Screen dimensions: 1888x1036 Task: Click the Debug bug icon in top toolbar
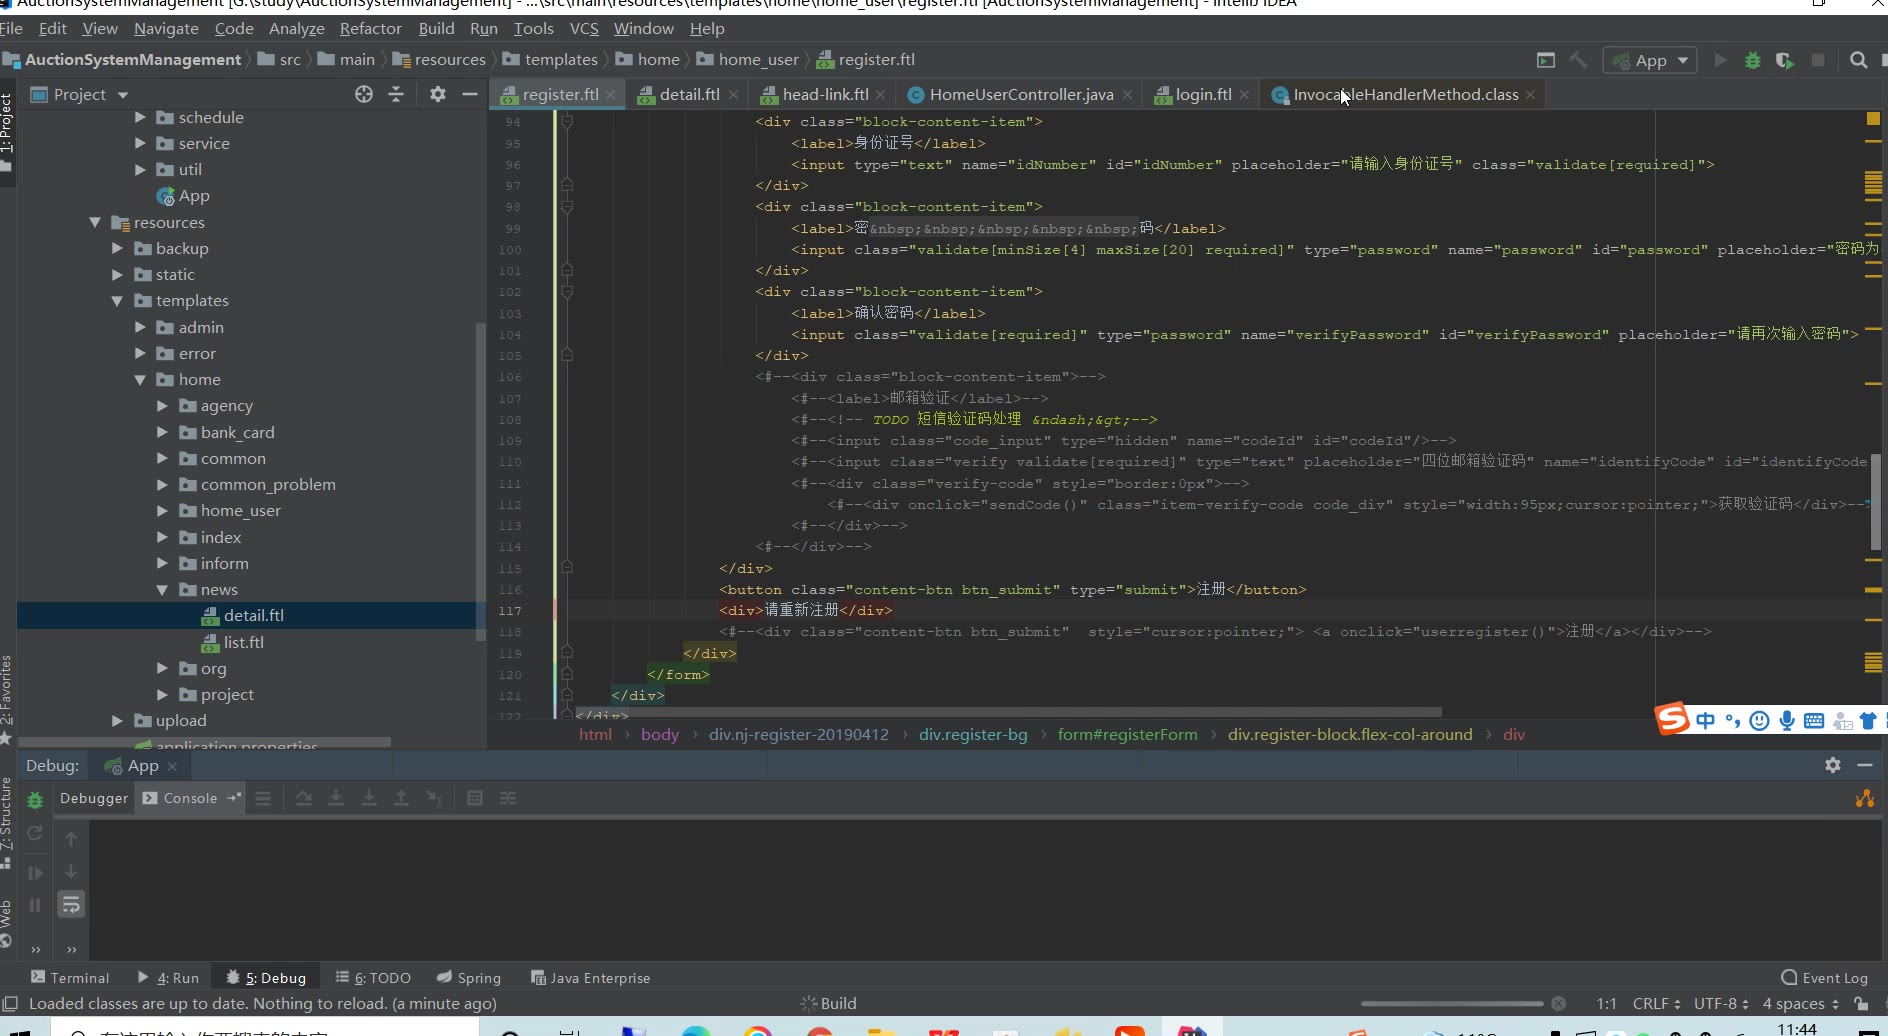1752,60
